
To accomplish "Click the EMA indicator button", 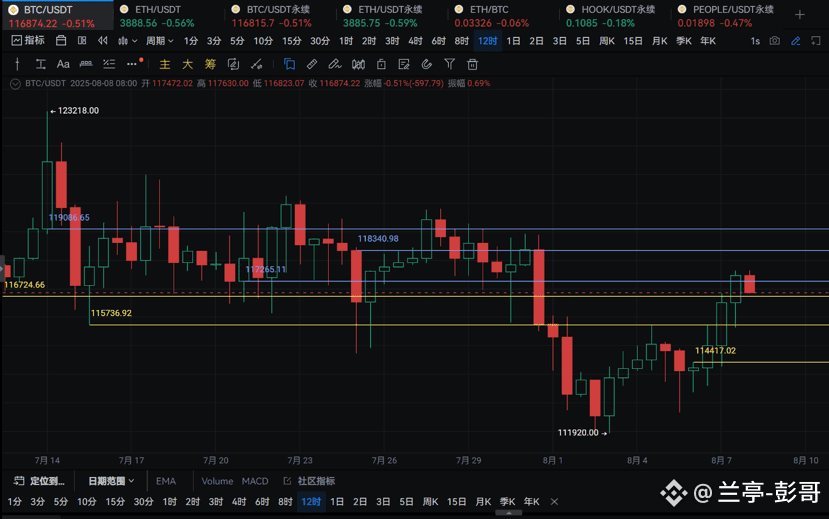I will pos(165,481).
